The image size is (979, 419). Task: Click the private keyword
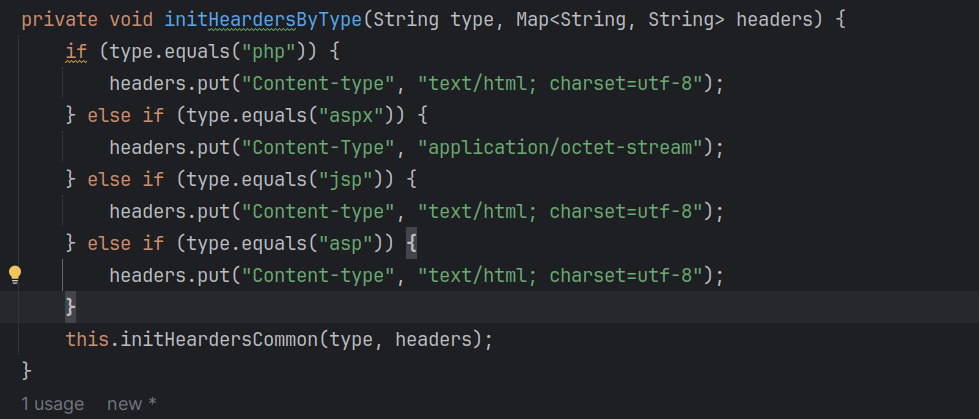tap(60, 20)
